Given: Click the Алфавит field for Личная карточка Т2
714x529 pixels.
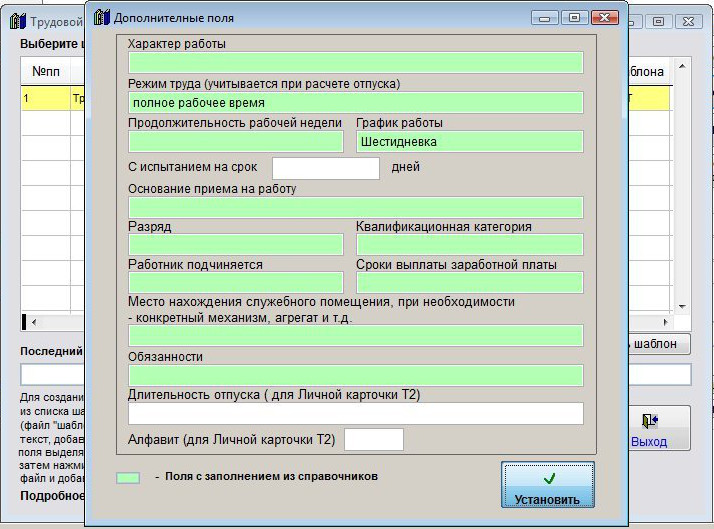Looking at the screenshot, I should point(374,440).
